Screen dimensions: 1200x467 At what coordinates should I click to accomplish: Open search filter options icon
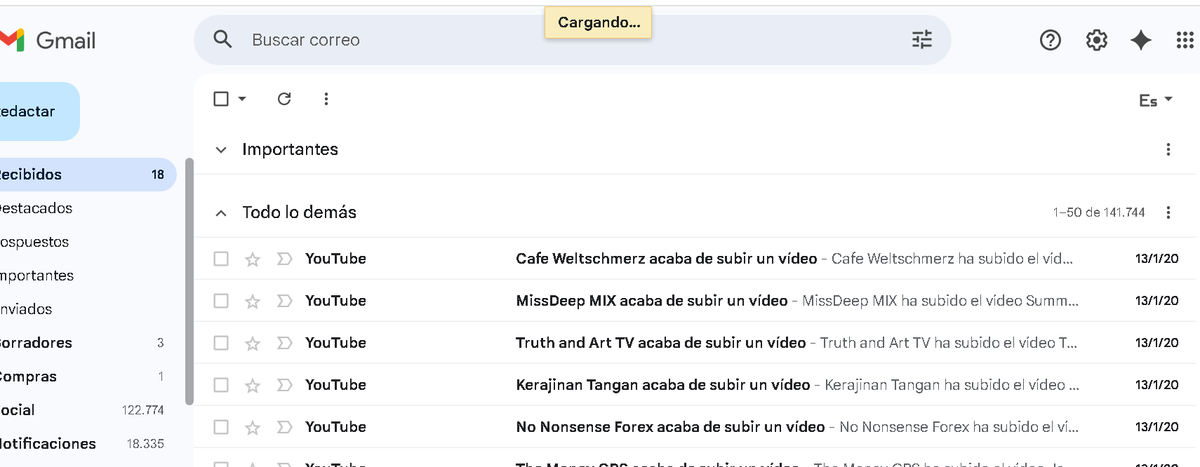[921, 40]
